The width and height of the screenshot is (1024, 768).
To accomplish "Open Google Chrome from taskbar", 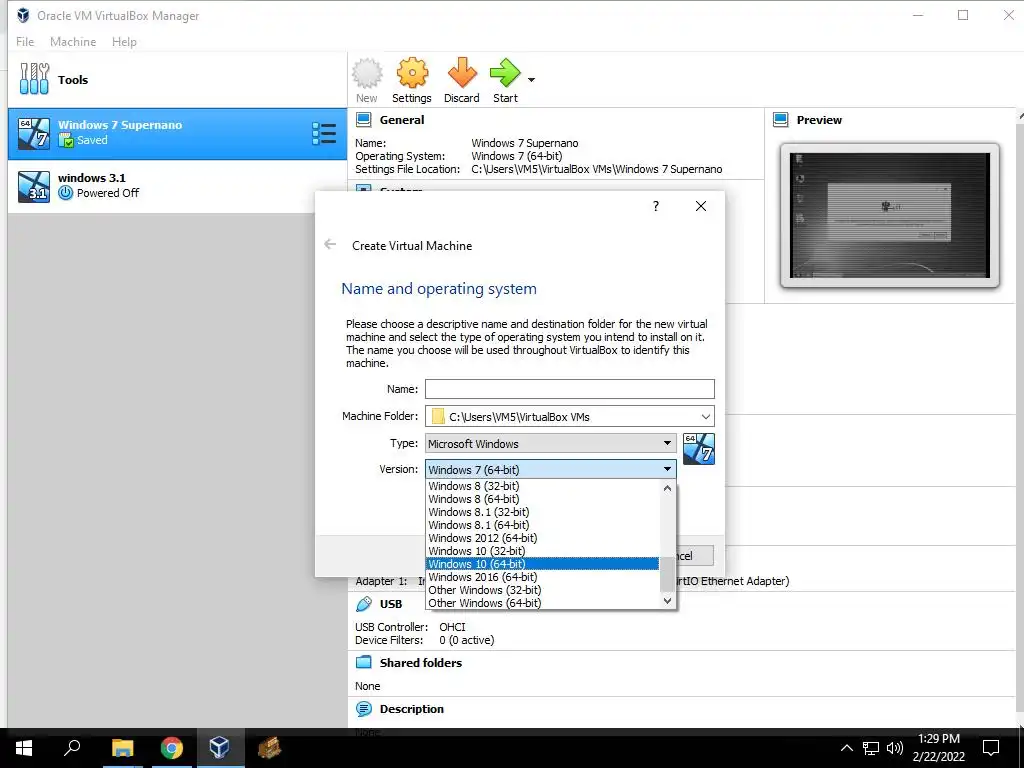I will click(171, 748).
